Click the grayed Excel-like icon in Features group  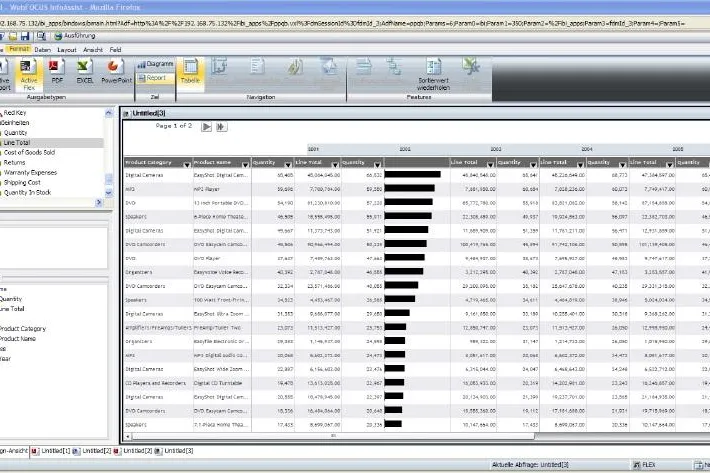471,67
